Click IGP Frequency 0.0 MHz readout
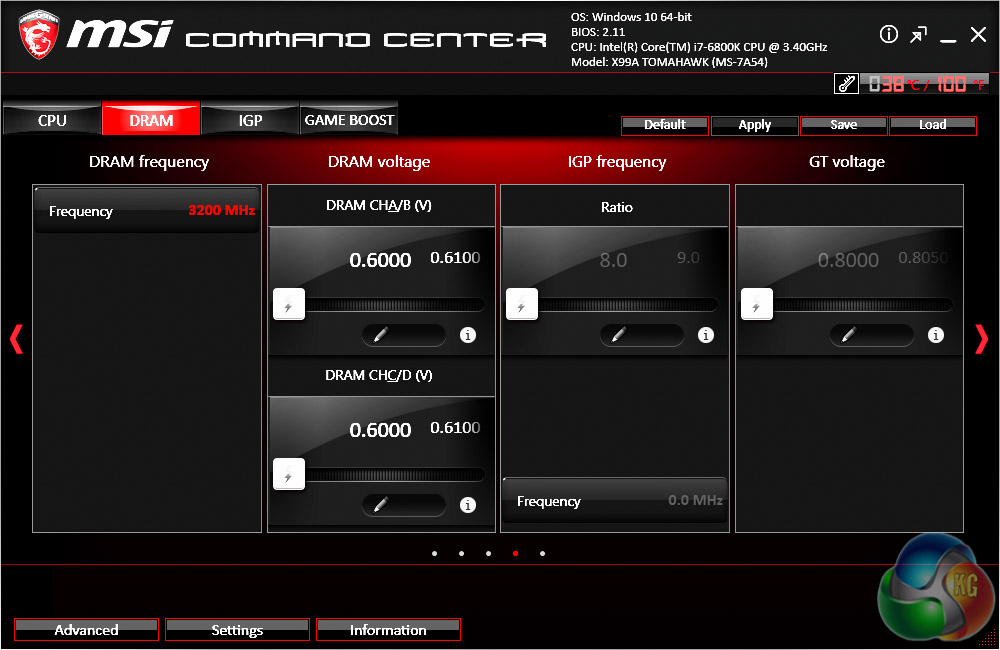The height and width of the screenshot is (650, 1000). point(695,500)
